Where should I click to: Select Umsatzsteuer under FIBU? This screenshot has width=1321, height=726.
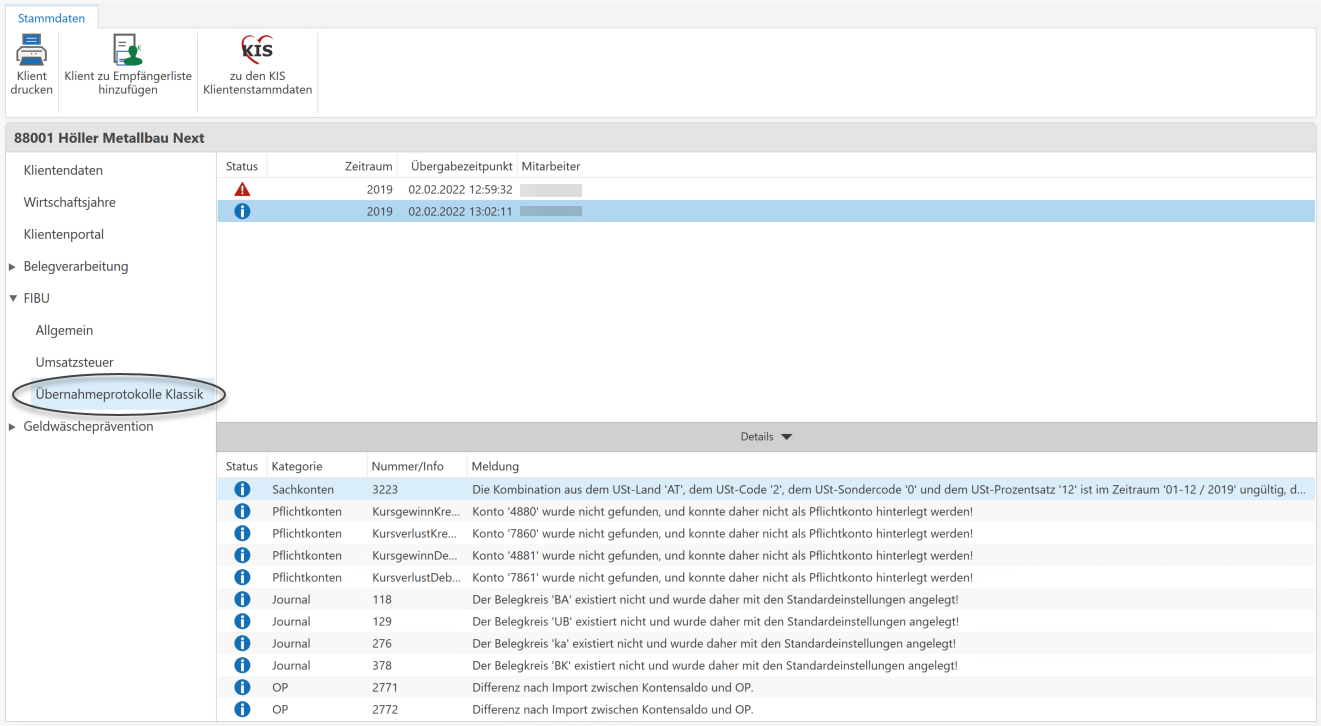click(74, 363)
